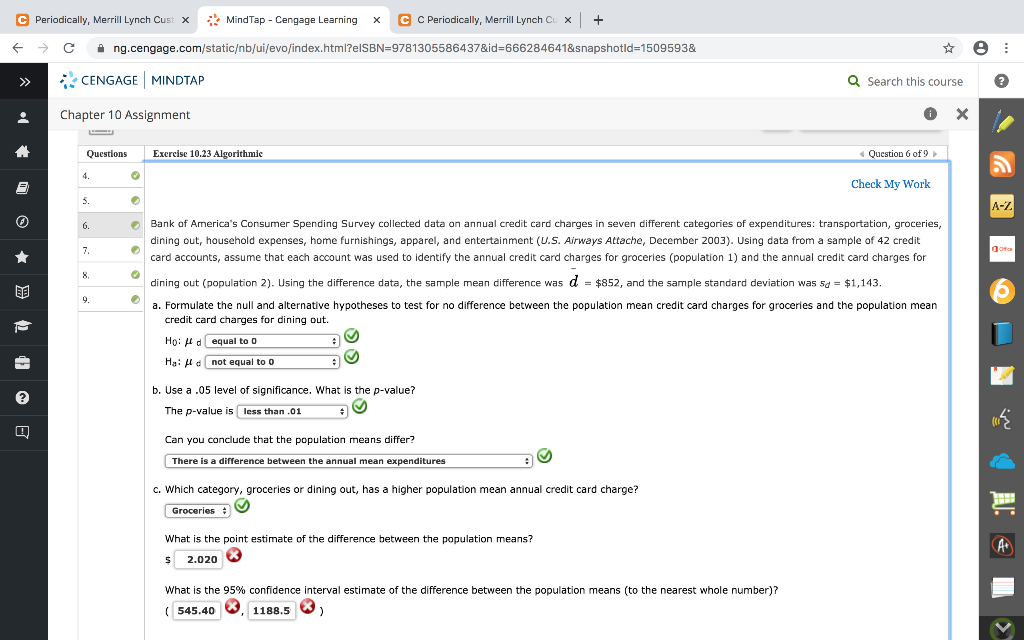Open the A+ grades app
The image size is (1024, 640).
pos(1002,545)
